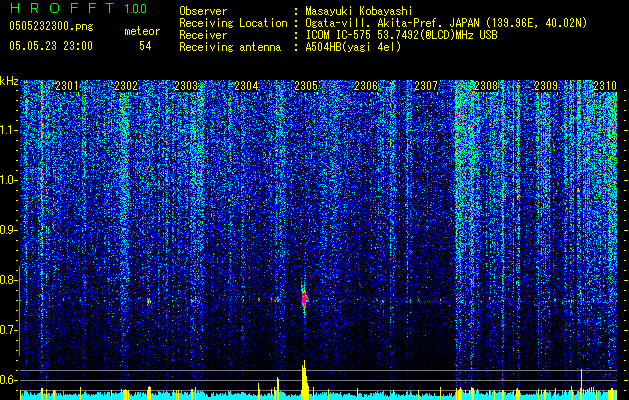Click the 0.8 kHz axis label

click(x=9, y=280)
